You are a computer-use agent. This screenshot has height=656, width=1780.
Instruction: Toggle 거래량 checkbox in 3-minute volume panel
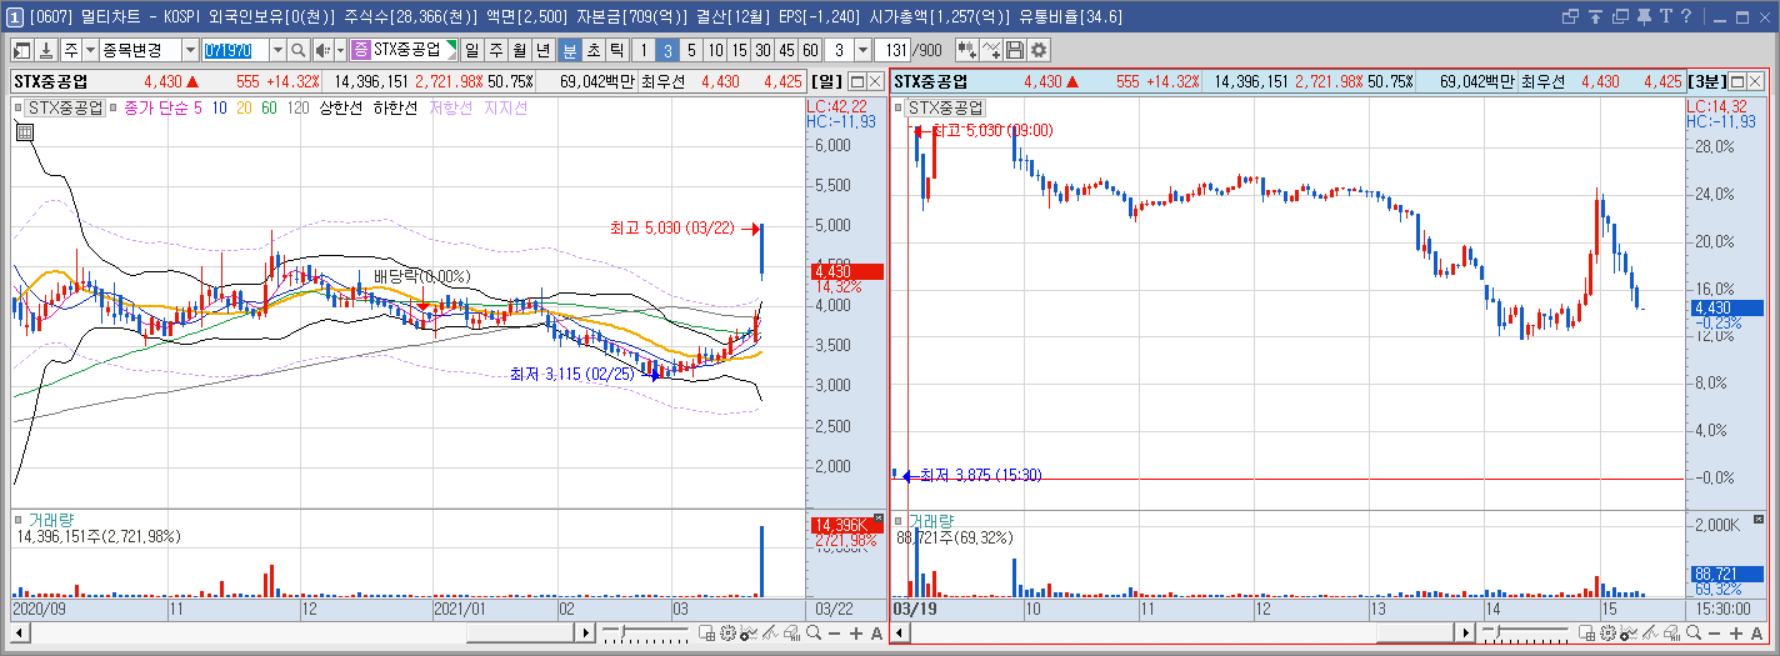click(899, 520)
